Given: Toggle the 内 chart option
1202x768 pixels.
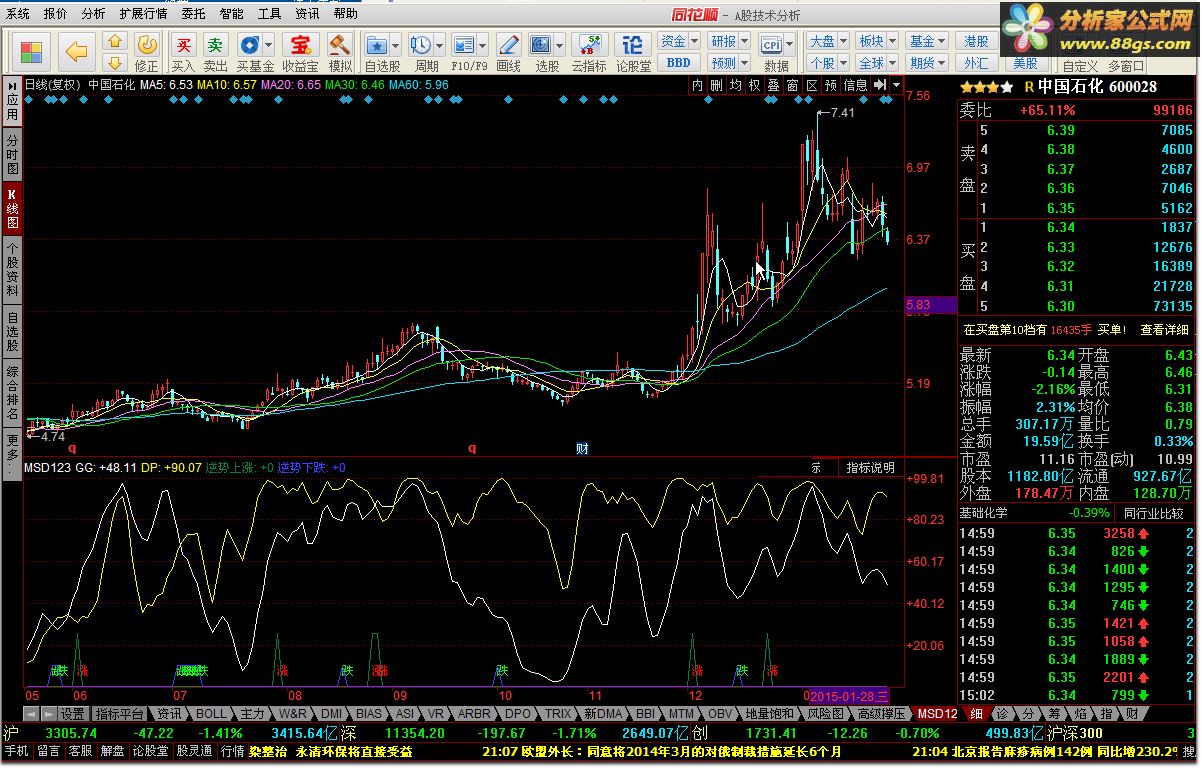Looking at the screenshot, I should (698, 85).
